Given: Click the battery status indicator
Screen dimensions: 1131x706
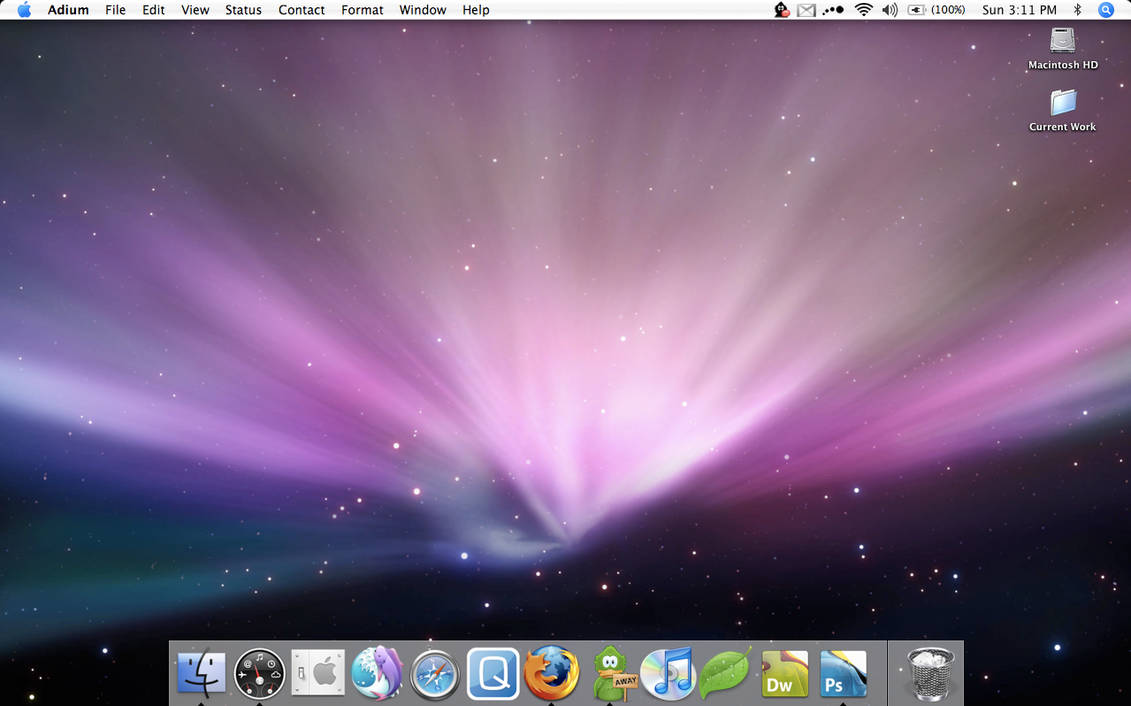Looking at the screenshot, I should click(x=936, y=10).
